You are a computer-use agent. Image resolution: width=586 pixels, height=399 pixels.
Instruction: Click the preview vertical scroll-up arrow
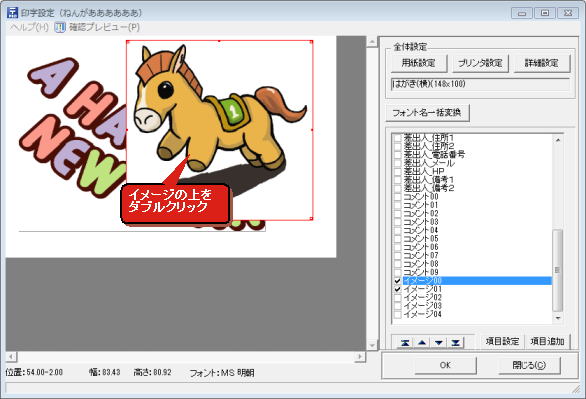pyautogui.click(x=371, y=41)
